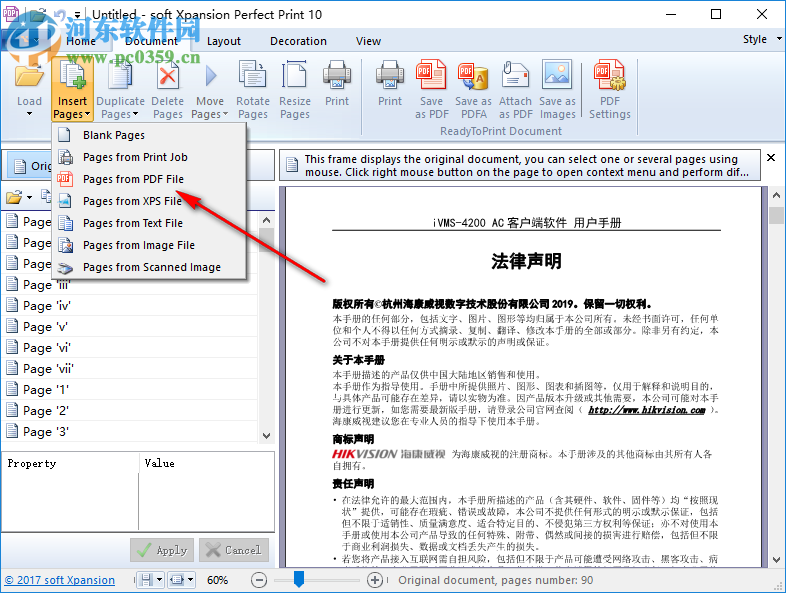Select Page '3' in list
Screen dimensions: 786x593
point(131,432)
